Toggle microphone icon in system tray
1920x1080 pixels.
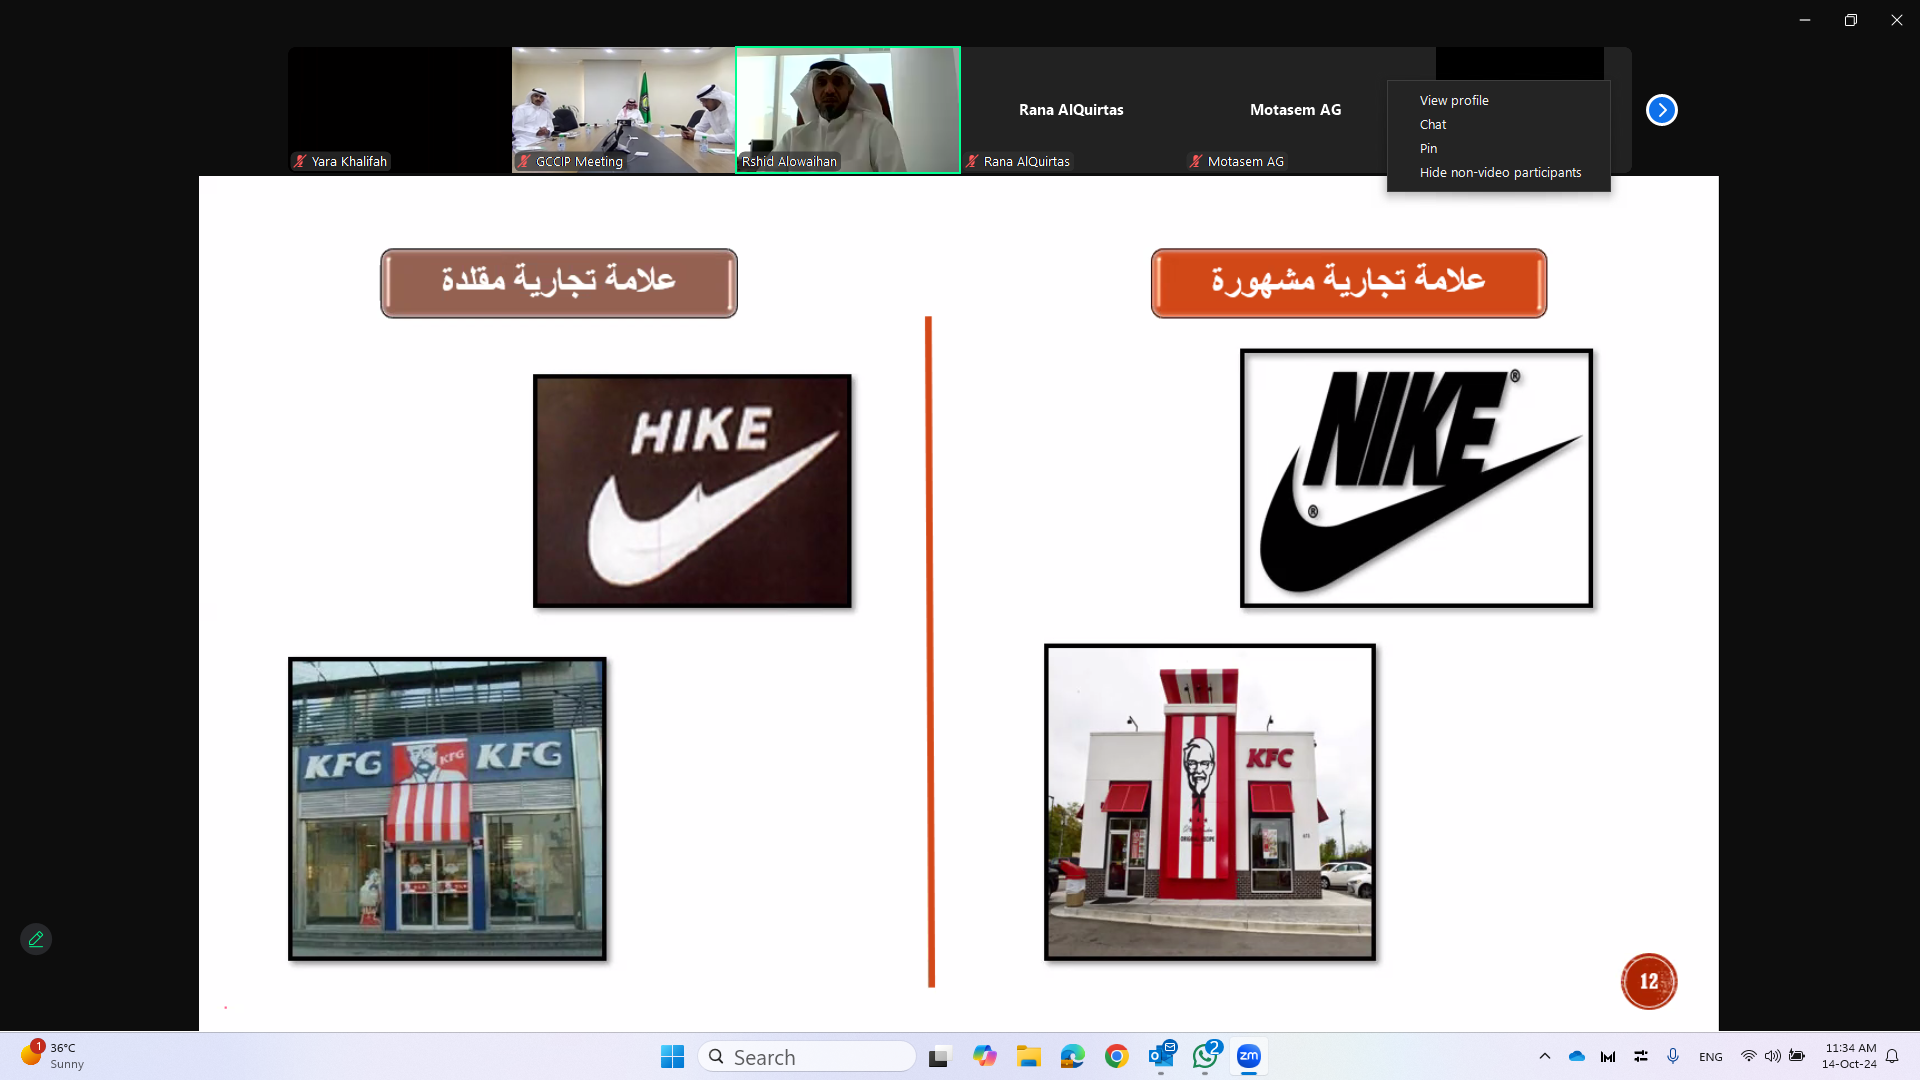pos(1673,1056)
